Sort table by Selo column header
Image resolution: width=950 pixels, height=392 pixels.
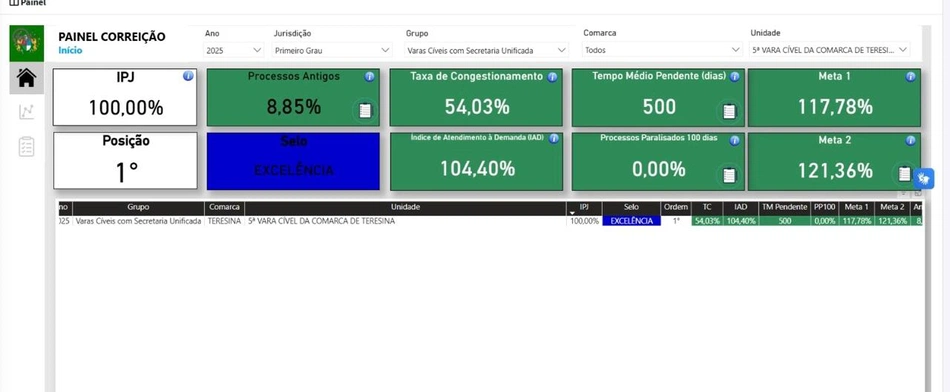tap(631, 207)
